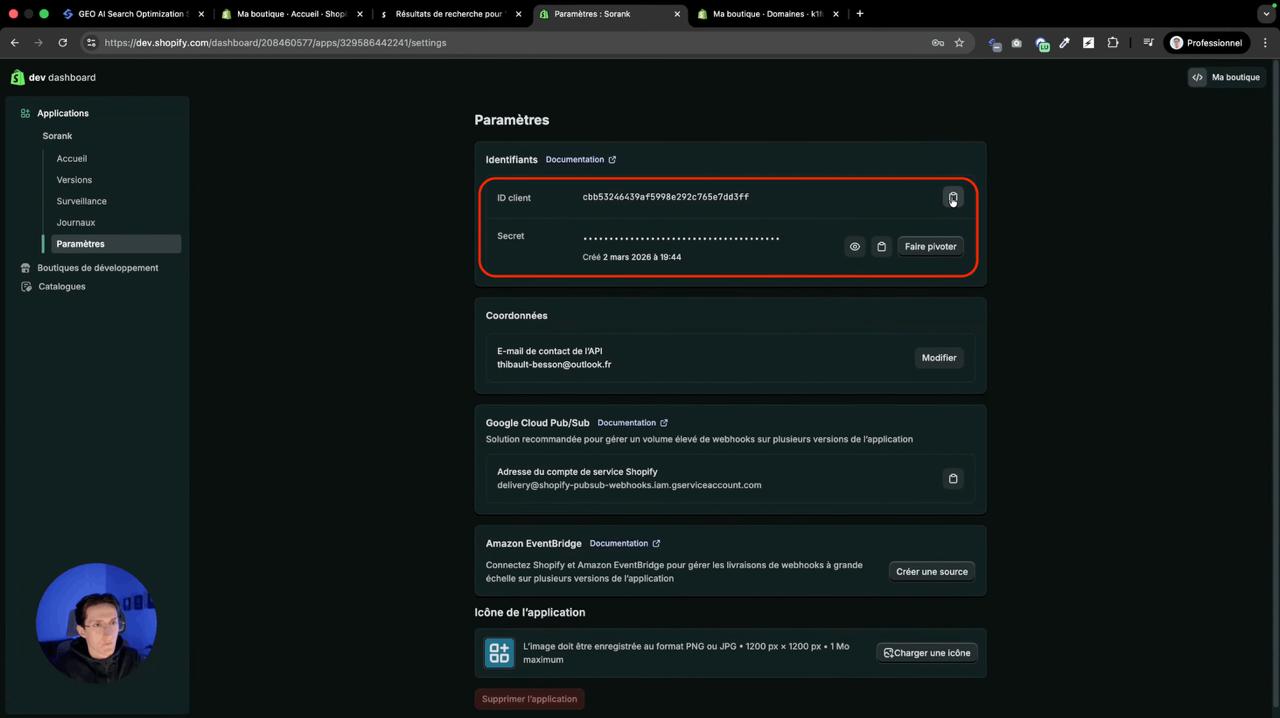Select the Sorank app in sidebar
Image resolution: width=1280 pixels, height=718 pixels.
coord(57,136)
